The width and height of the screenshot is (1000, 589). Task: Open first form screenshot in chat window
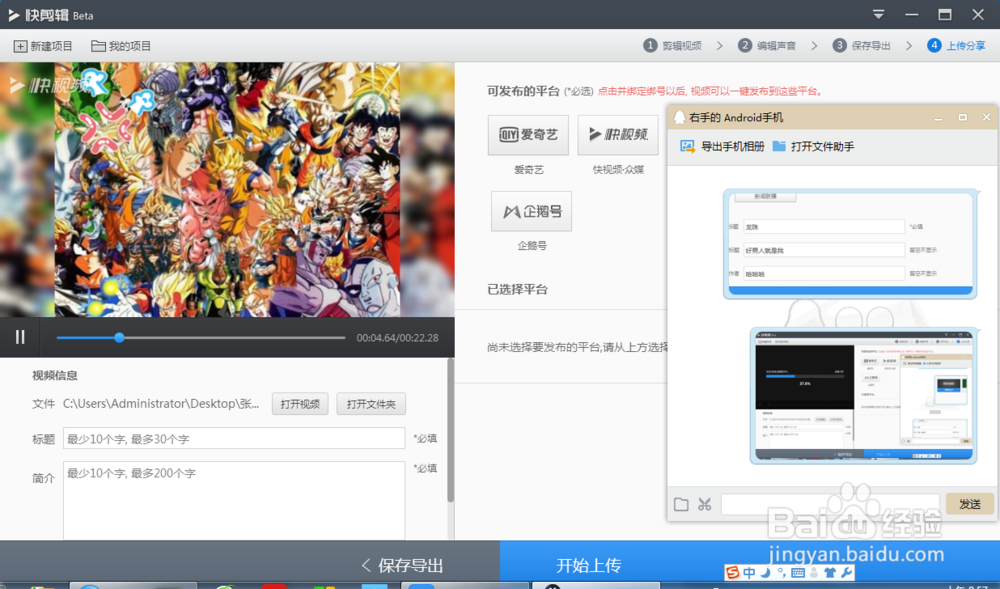(850, 244)
